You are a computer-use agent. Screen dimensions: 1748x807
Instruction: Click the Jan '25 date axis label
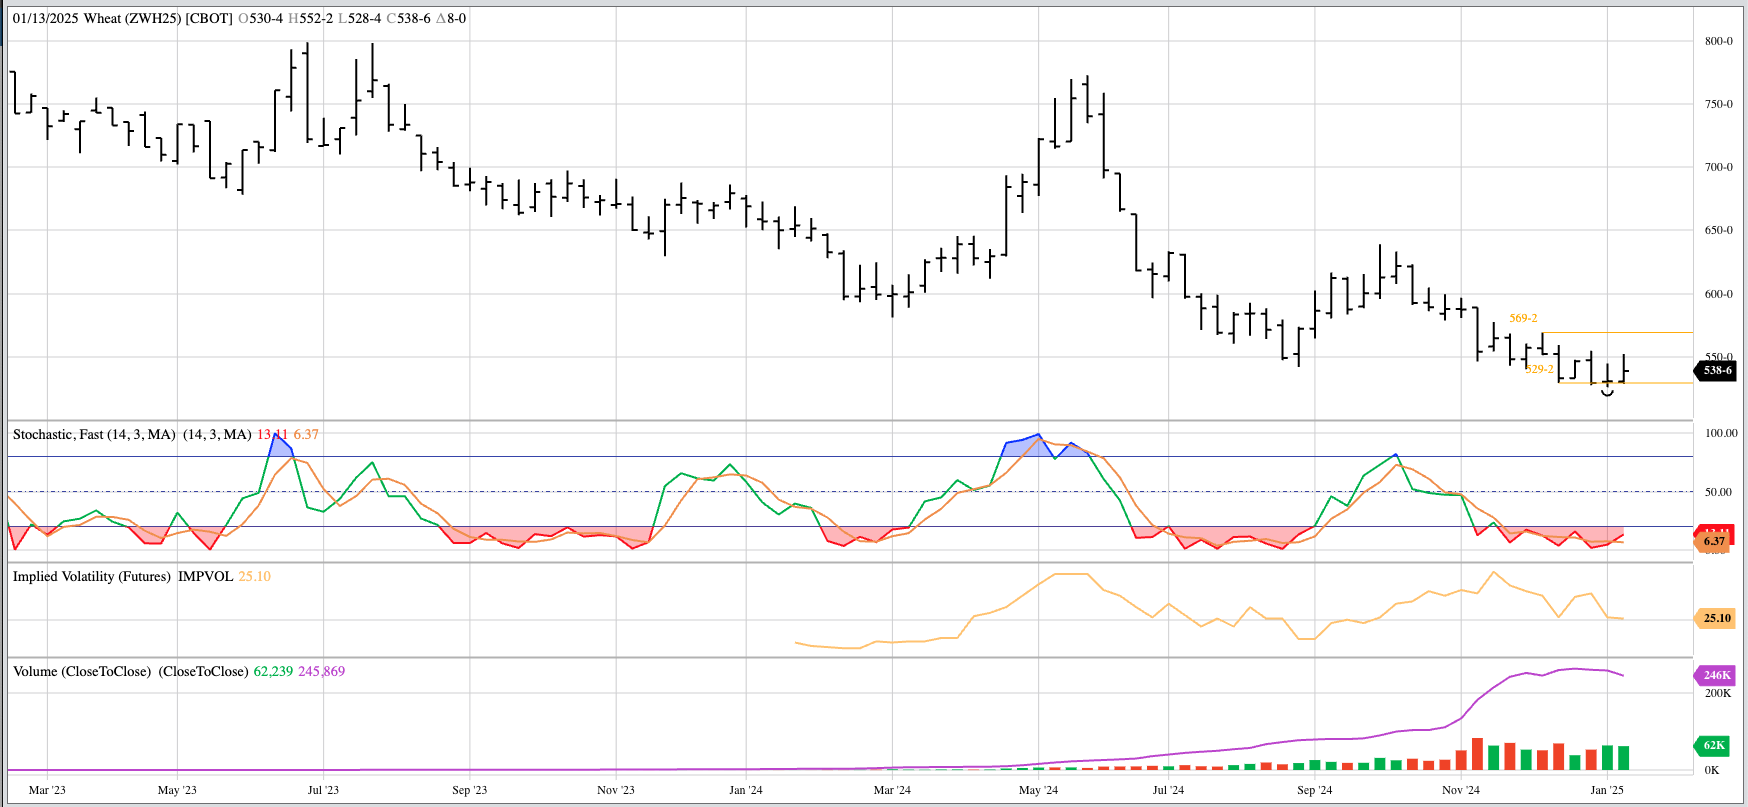pyautogui.click(x=1606, y=790)
